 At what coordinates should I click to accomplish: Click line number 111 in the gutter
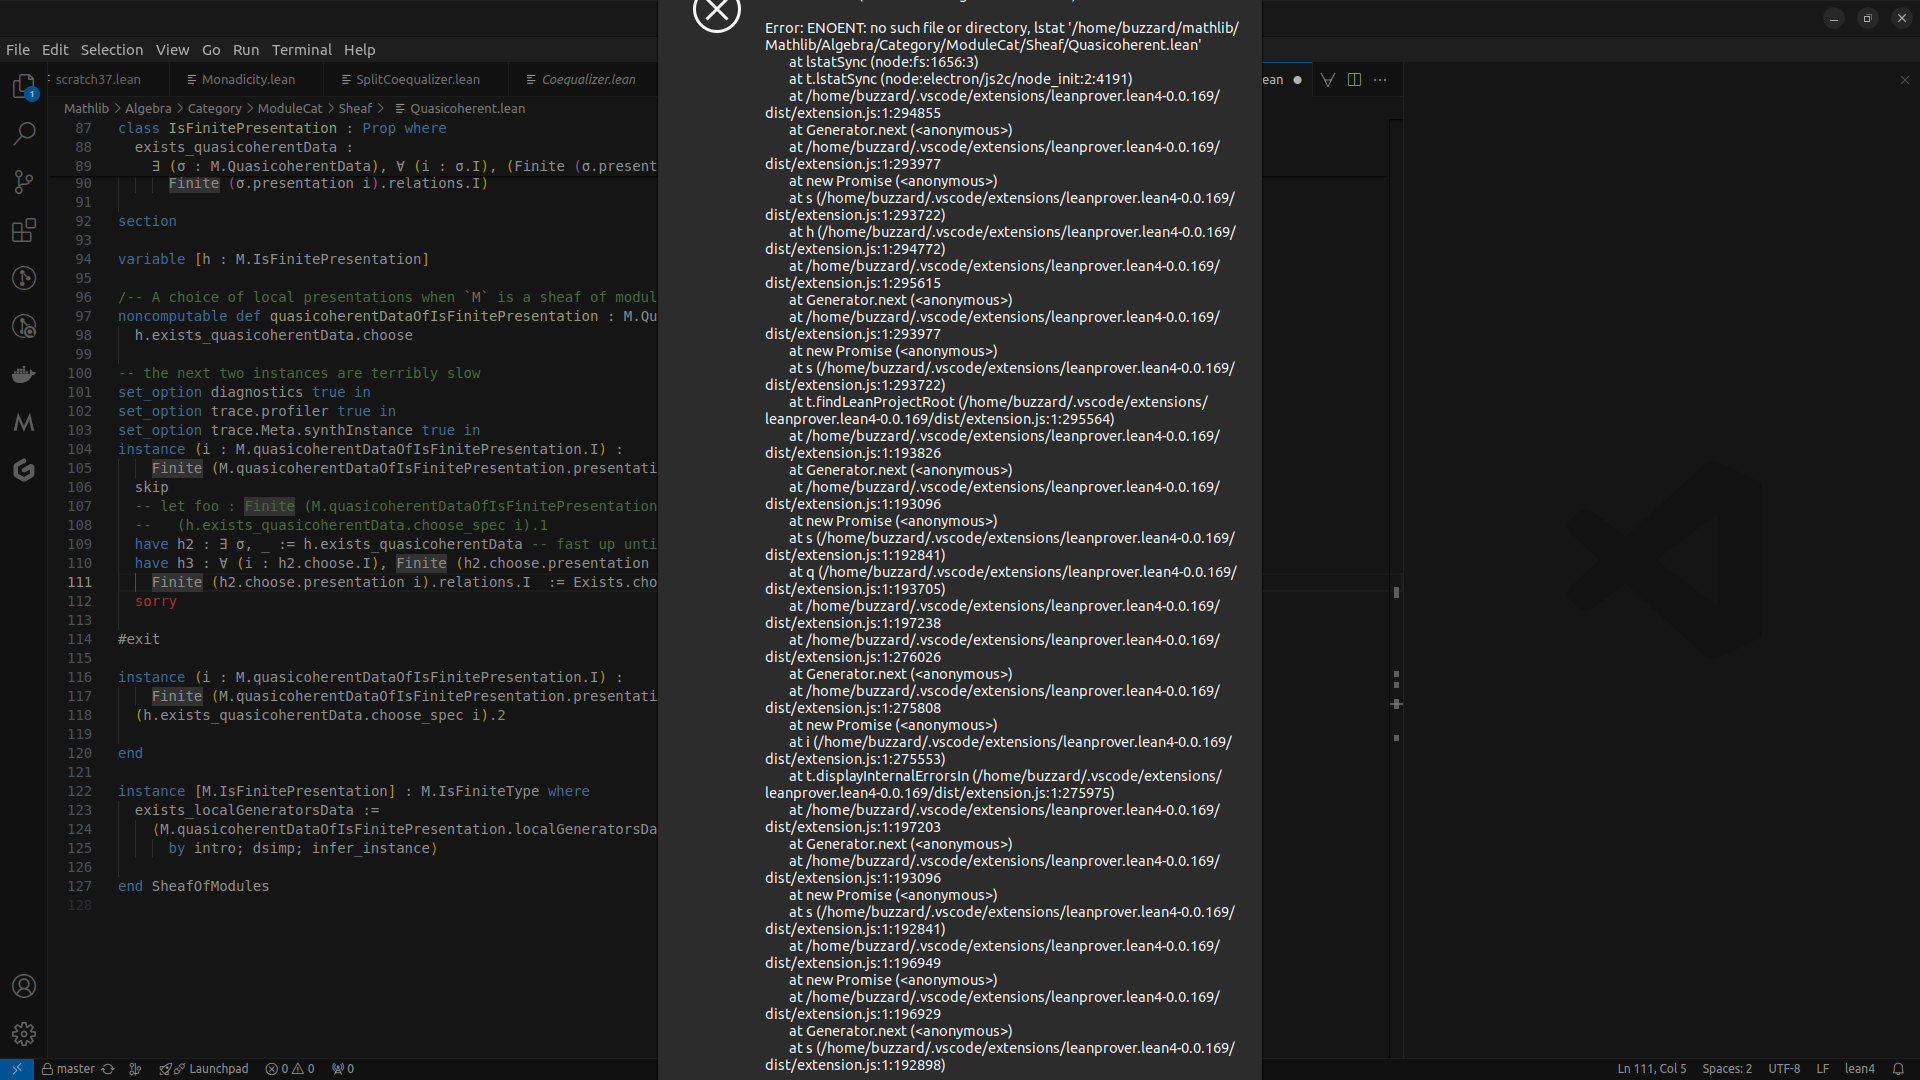pos(79,583)
